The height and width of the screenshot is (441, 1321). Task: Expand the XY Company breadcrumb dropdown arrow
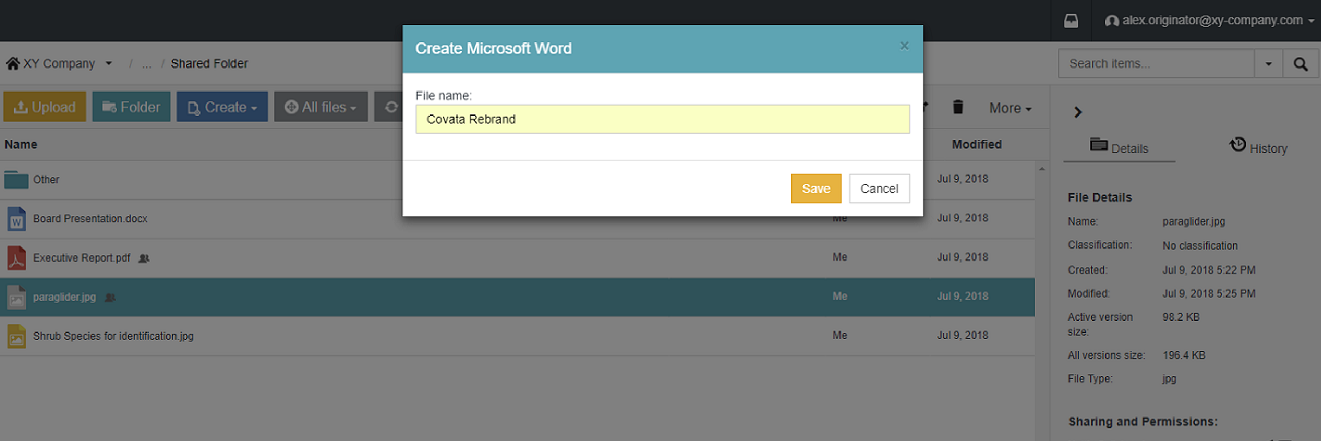pos(108,64)
